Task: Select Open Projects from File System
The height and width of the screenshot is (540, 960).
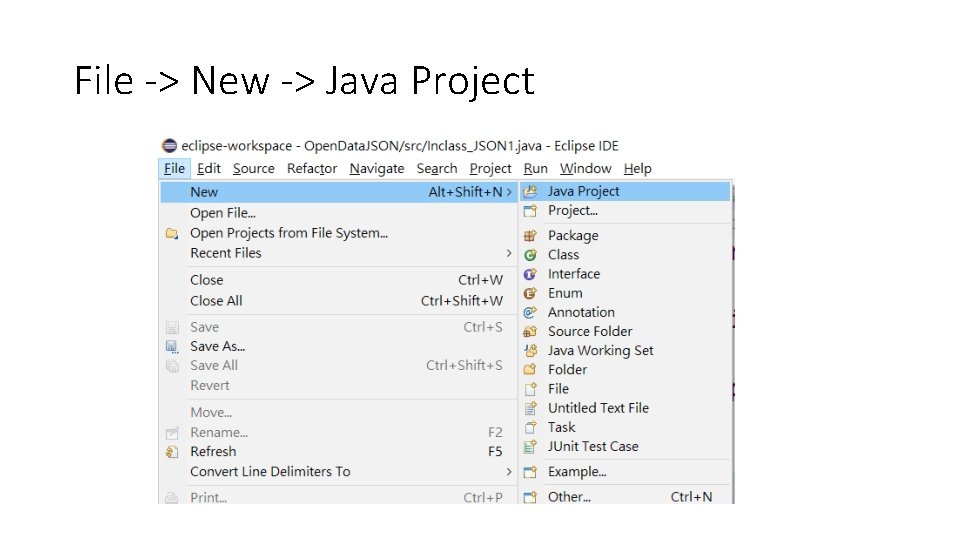Action: click(x=288, y=233)
